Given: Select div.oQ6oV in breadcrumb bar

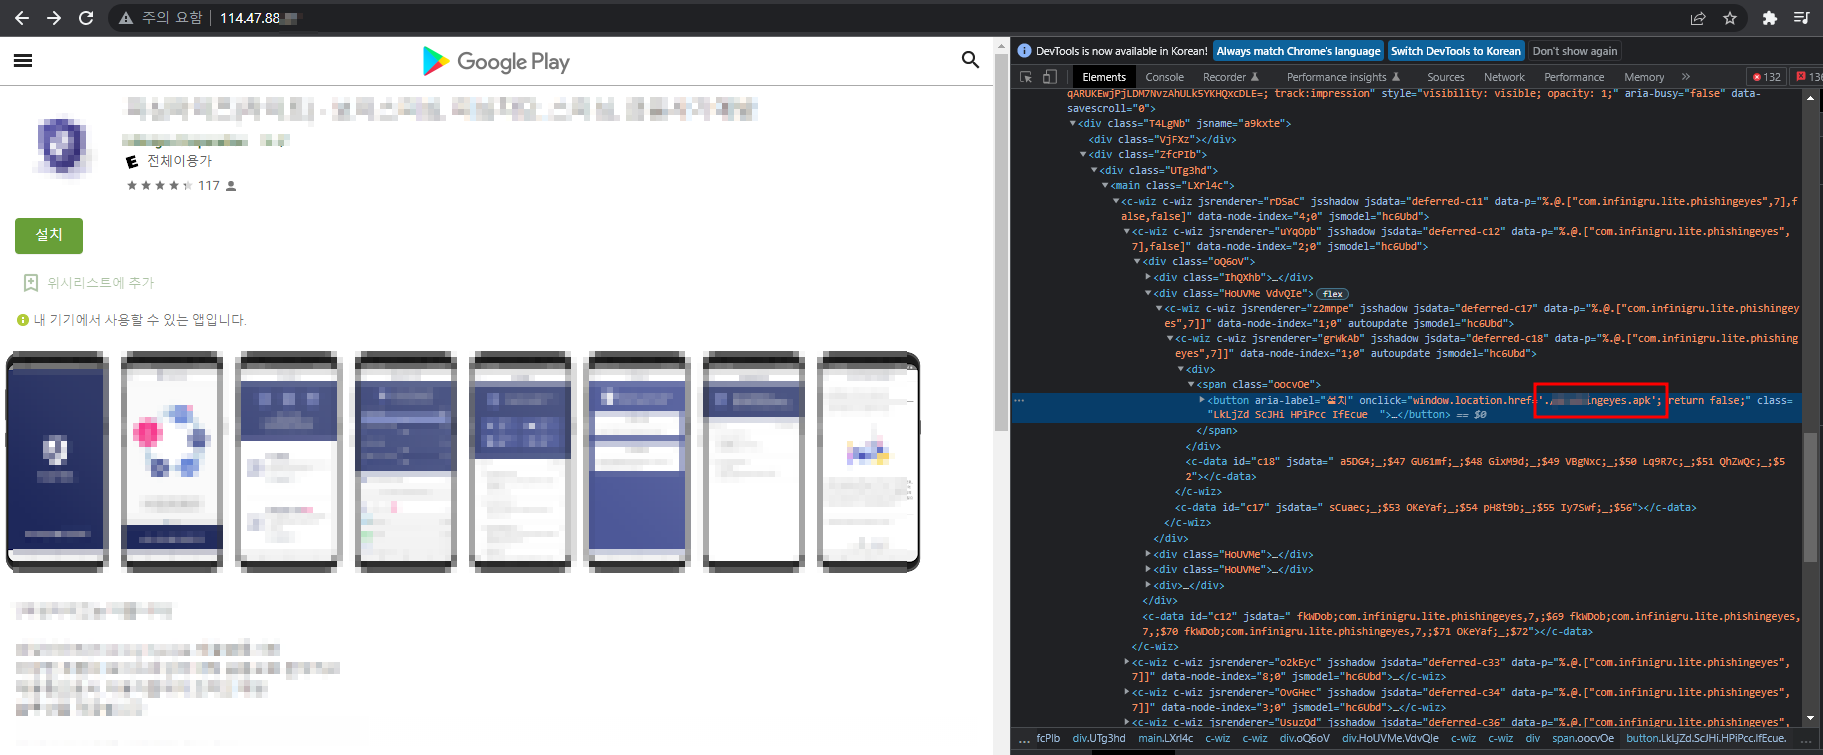Looking at the screenshot, I should tap(1304, 738).
